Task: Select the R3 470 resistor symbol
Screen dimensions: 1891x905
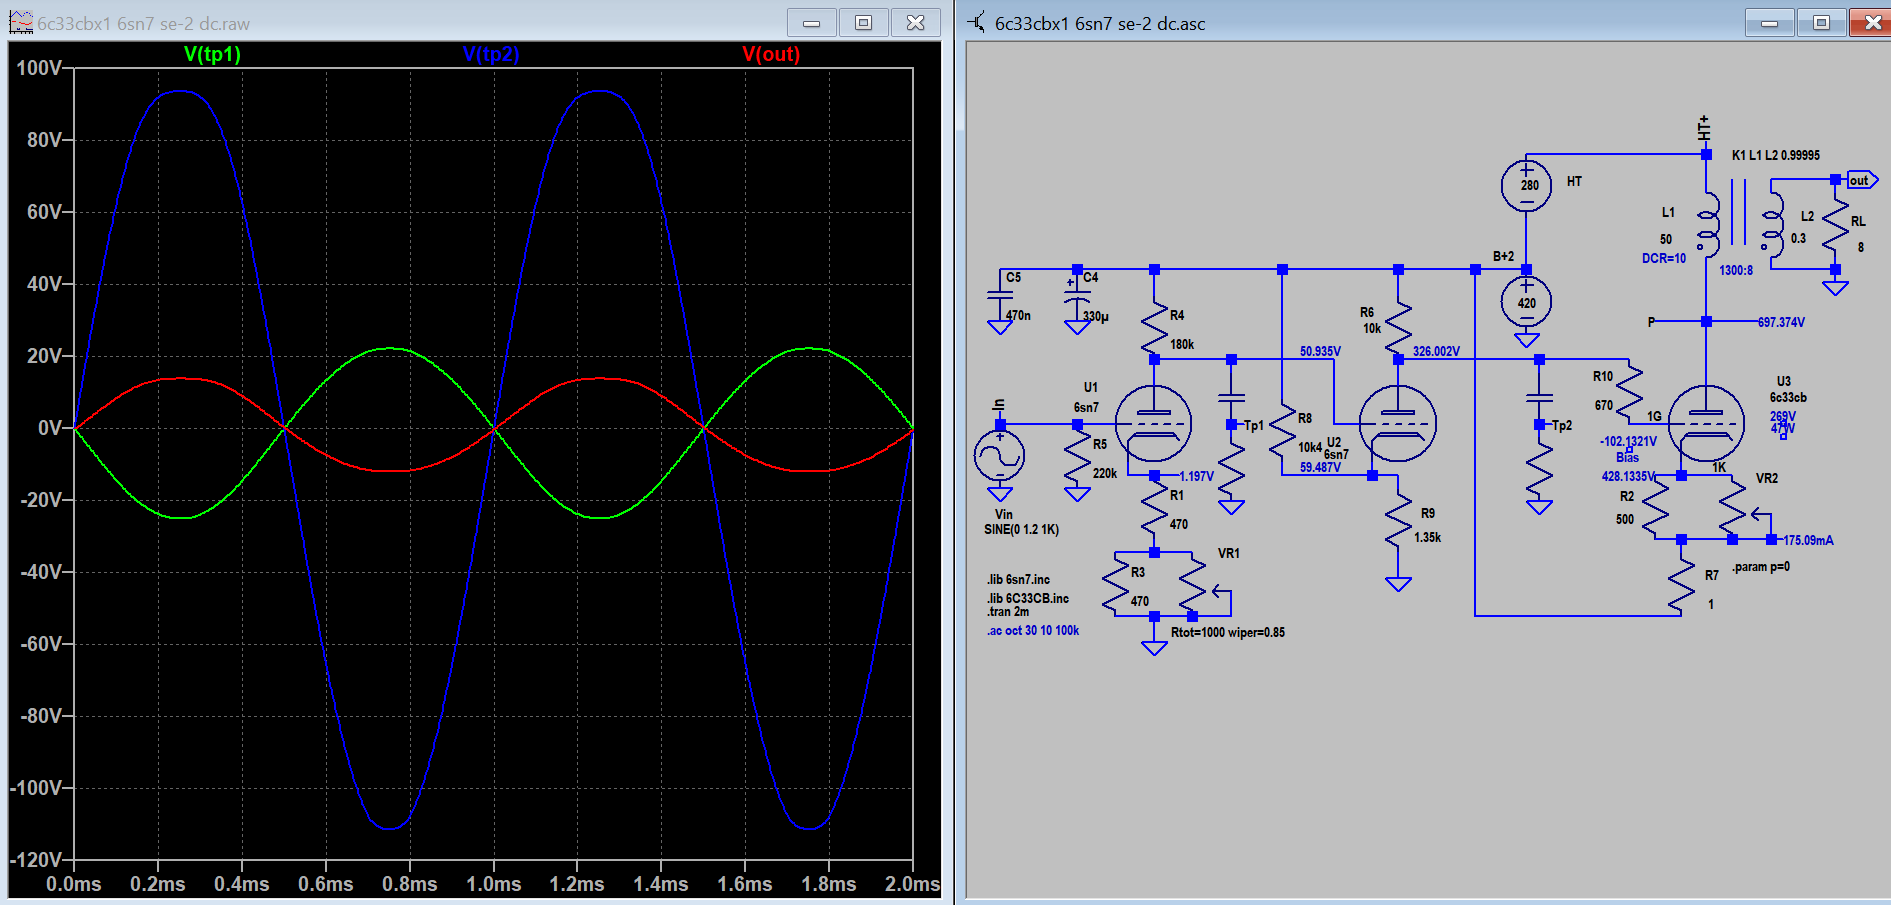Action: pos(1115,585)
